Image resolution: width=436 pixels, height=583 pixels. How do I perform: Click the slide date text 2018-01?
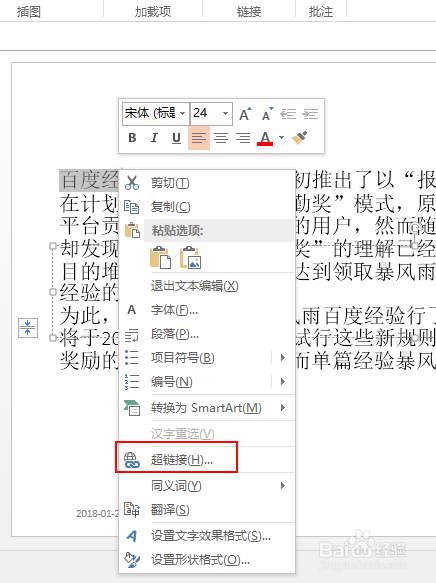(x=97, y=513)
